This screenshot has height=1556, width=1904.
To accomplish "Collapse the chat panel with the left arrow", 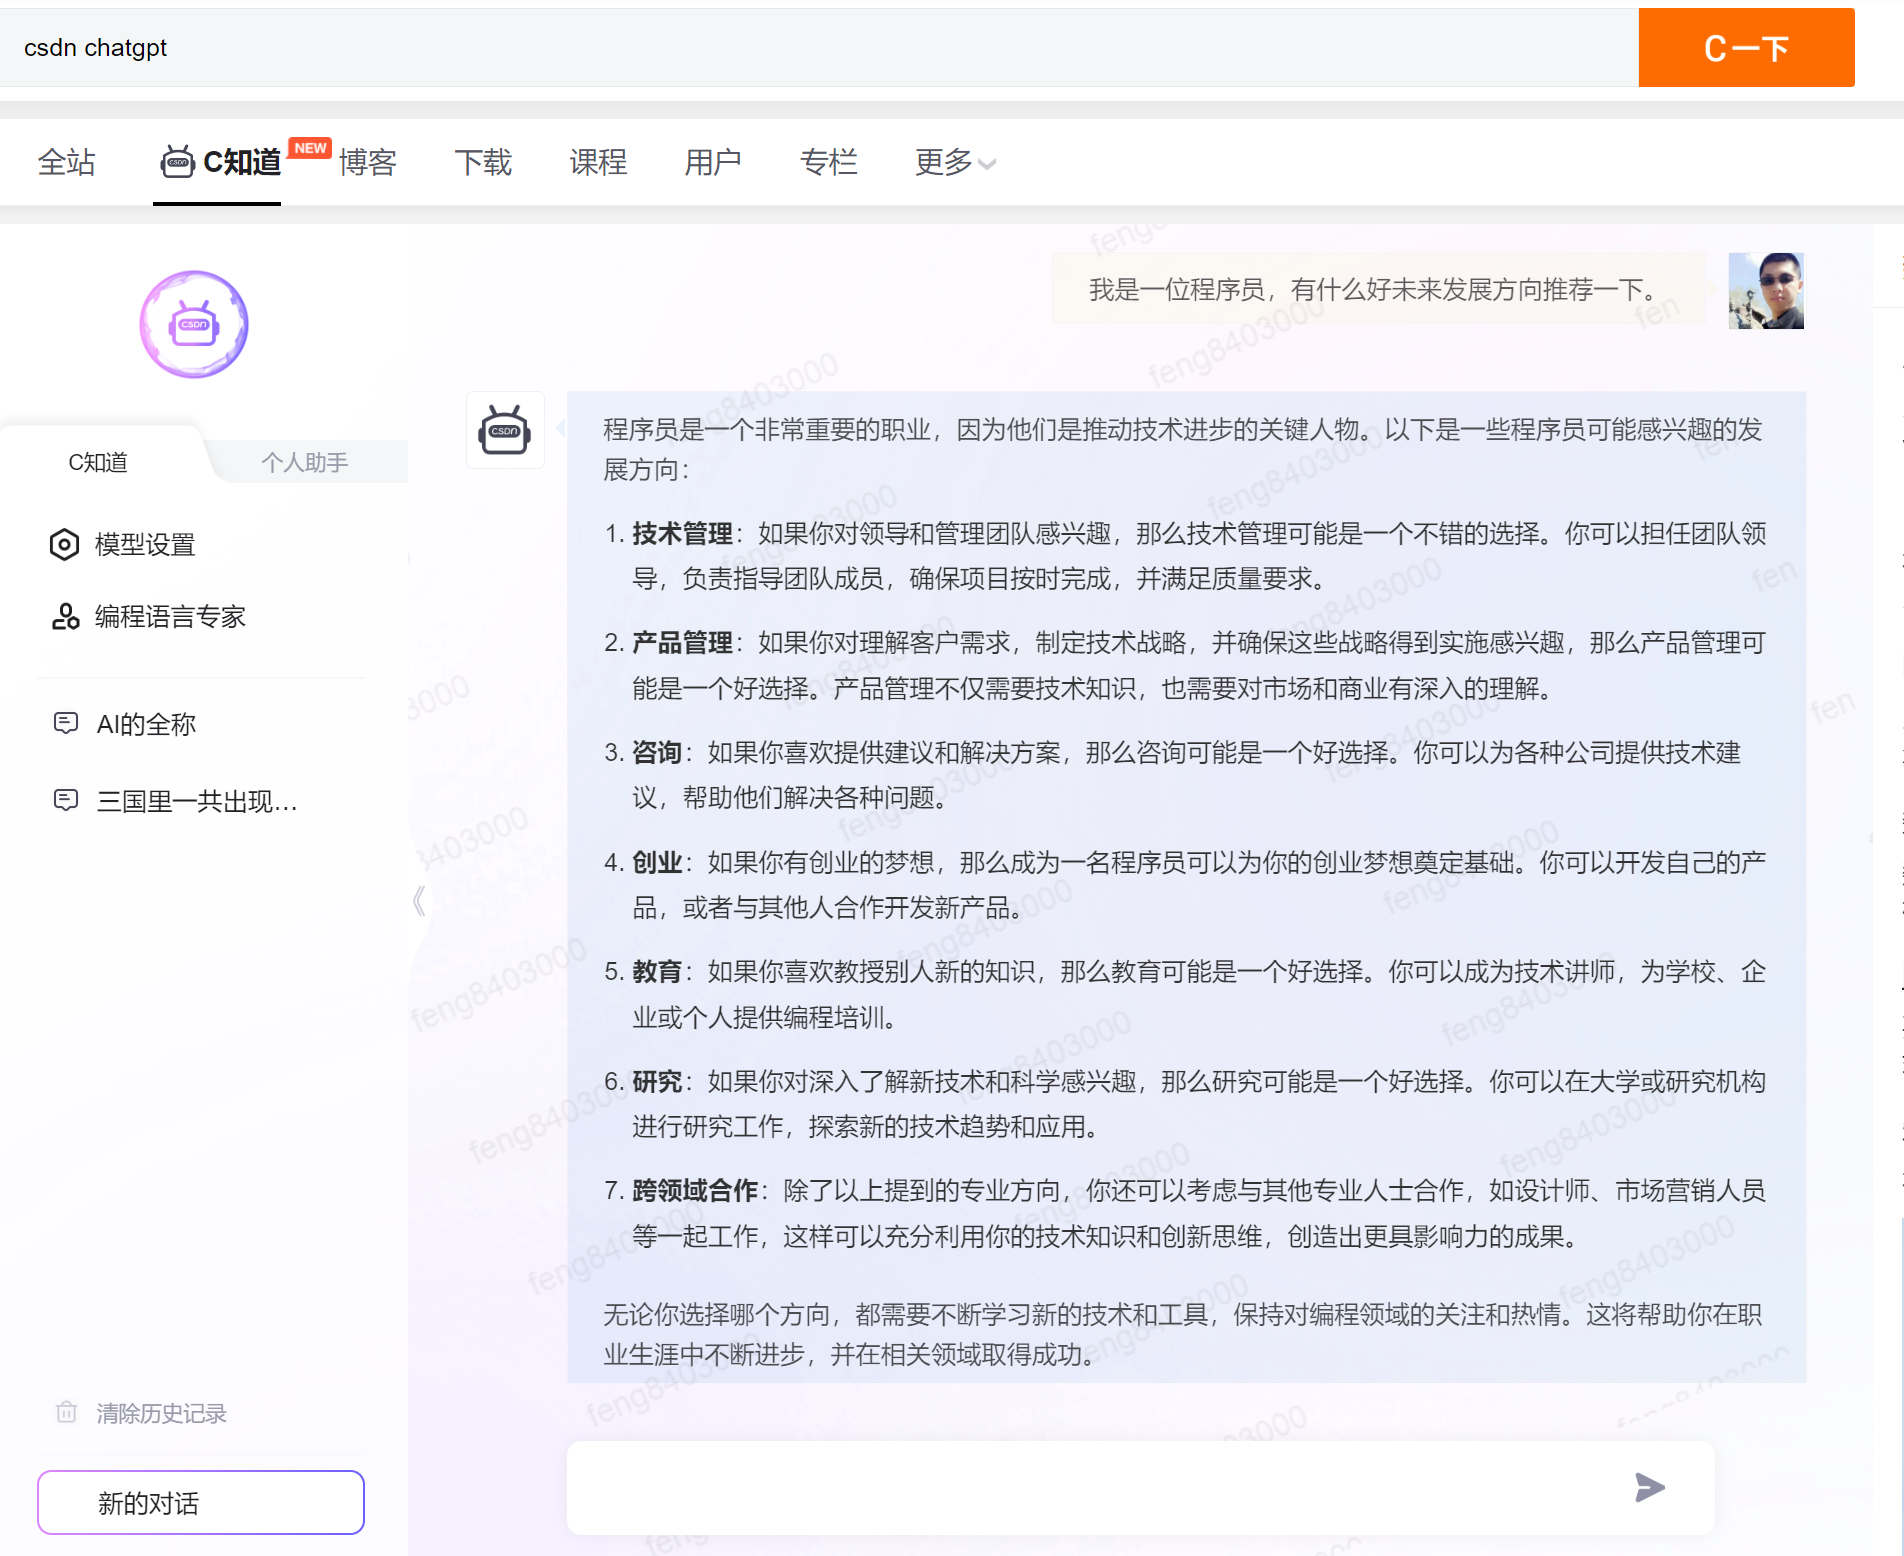I will (x=419, y=900).
